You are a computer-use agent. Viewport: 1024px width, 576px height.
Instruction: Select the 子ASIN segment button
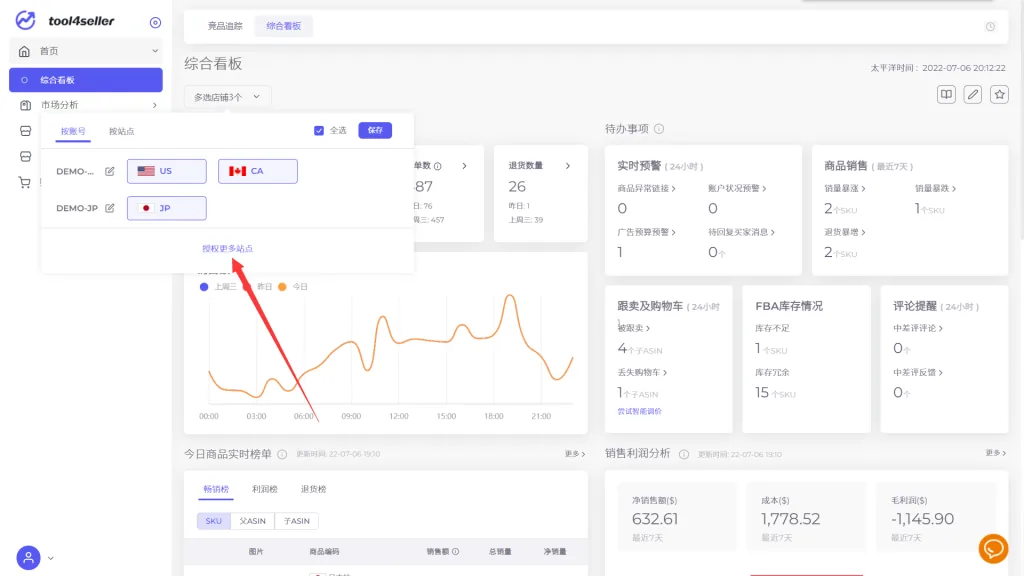296,520
